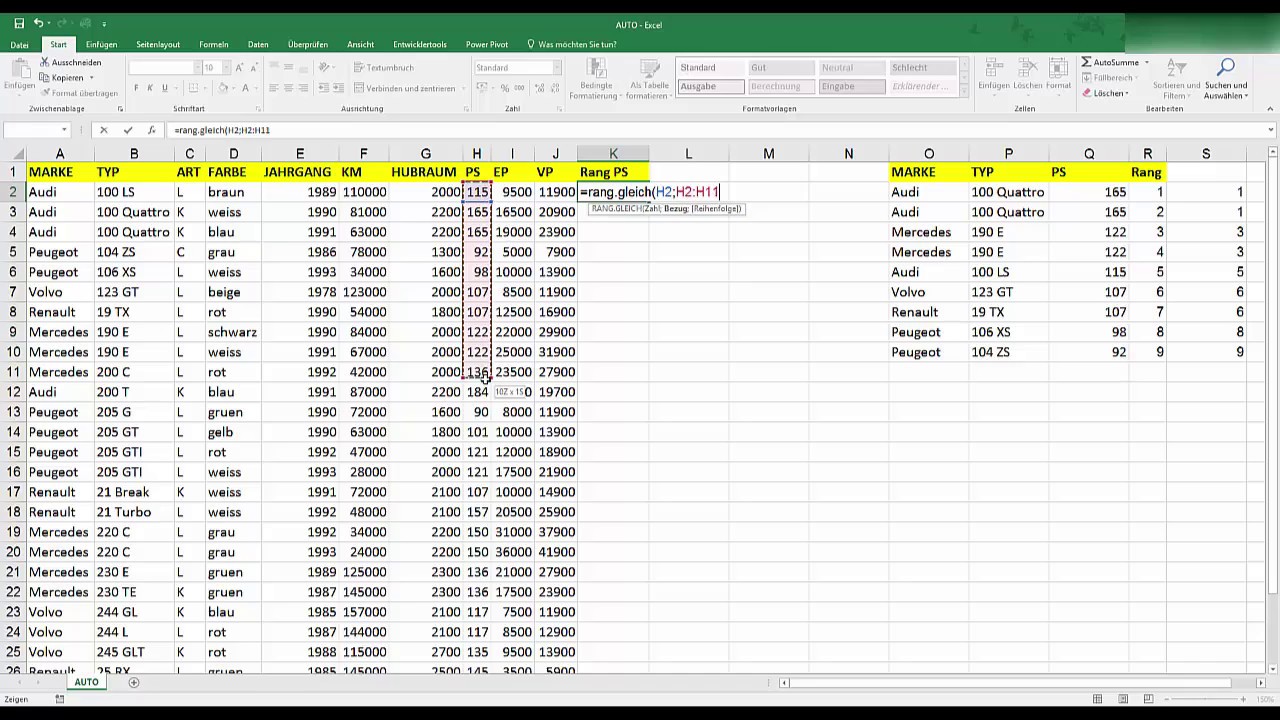Viewport: 1280px width, 720px height.
Task: Add a new sheet with the plus icon
Action: pyautogui.click(x=134, y=682)
